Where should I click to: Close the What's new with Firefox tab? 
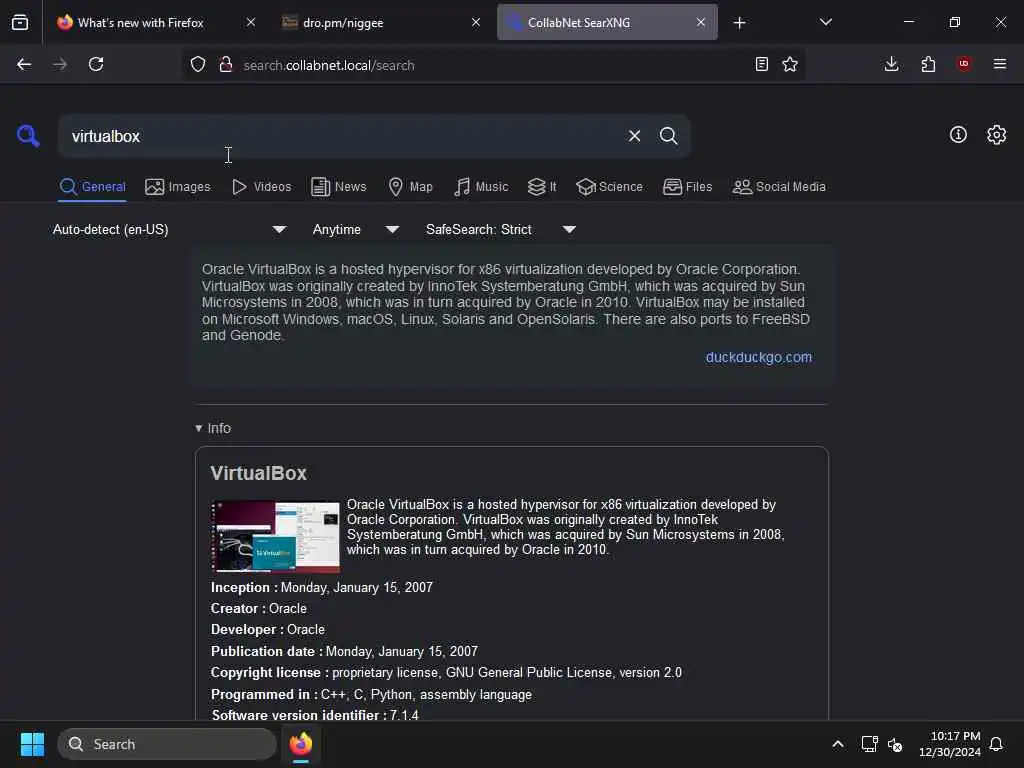[251, 22]
